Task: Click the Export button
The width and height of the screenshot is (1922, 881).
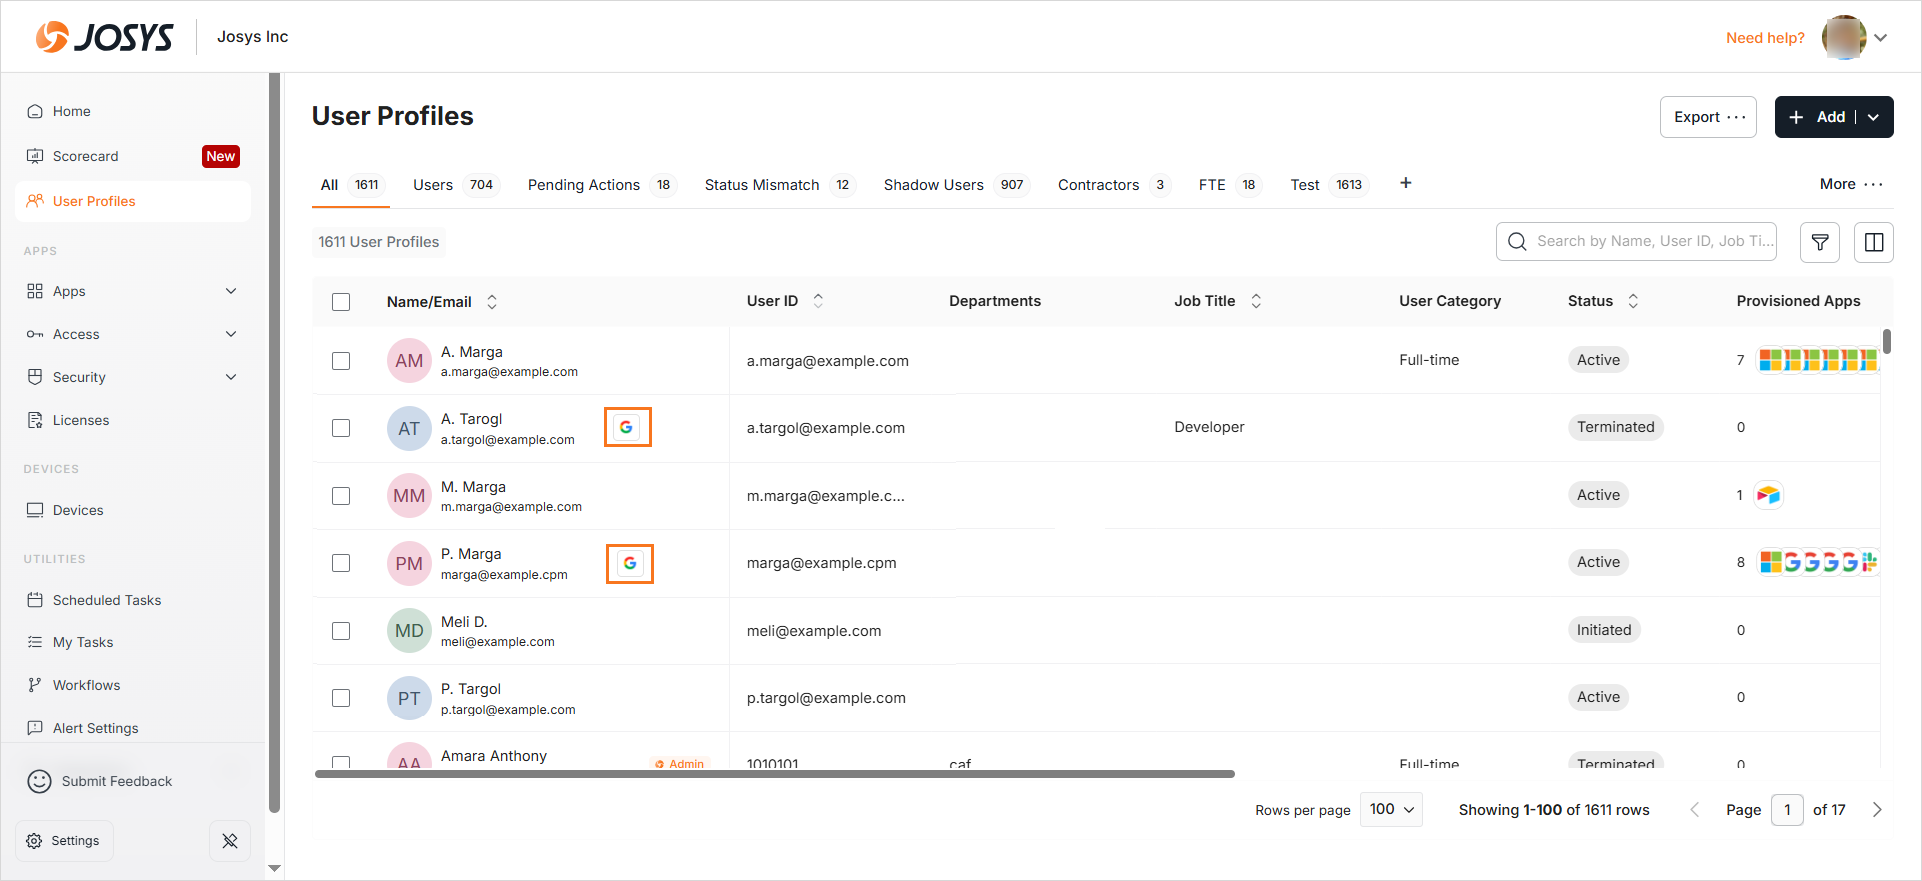Action: click(1707, 117)
